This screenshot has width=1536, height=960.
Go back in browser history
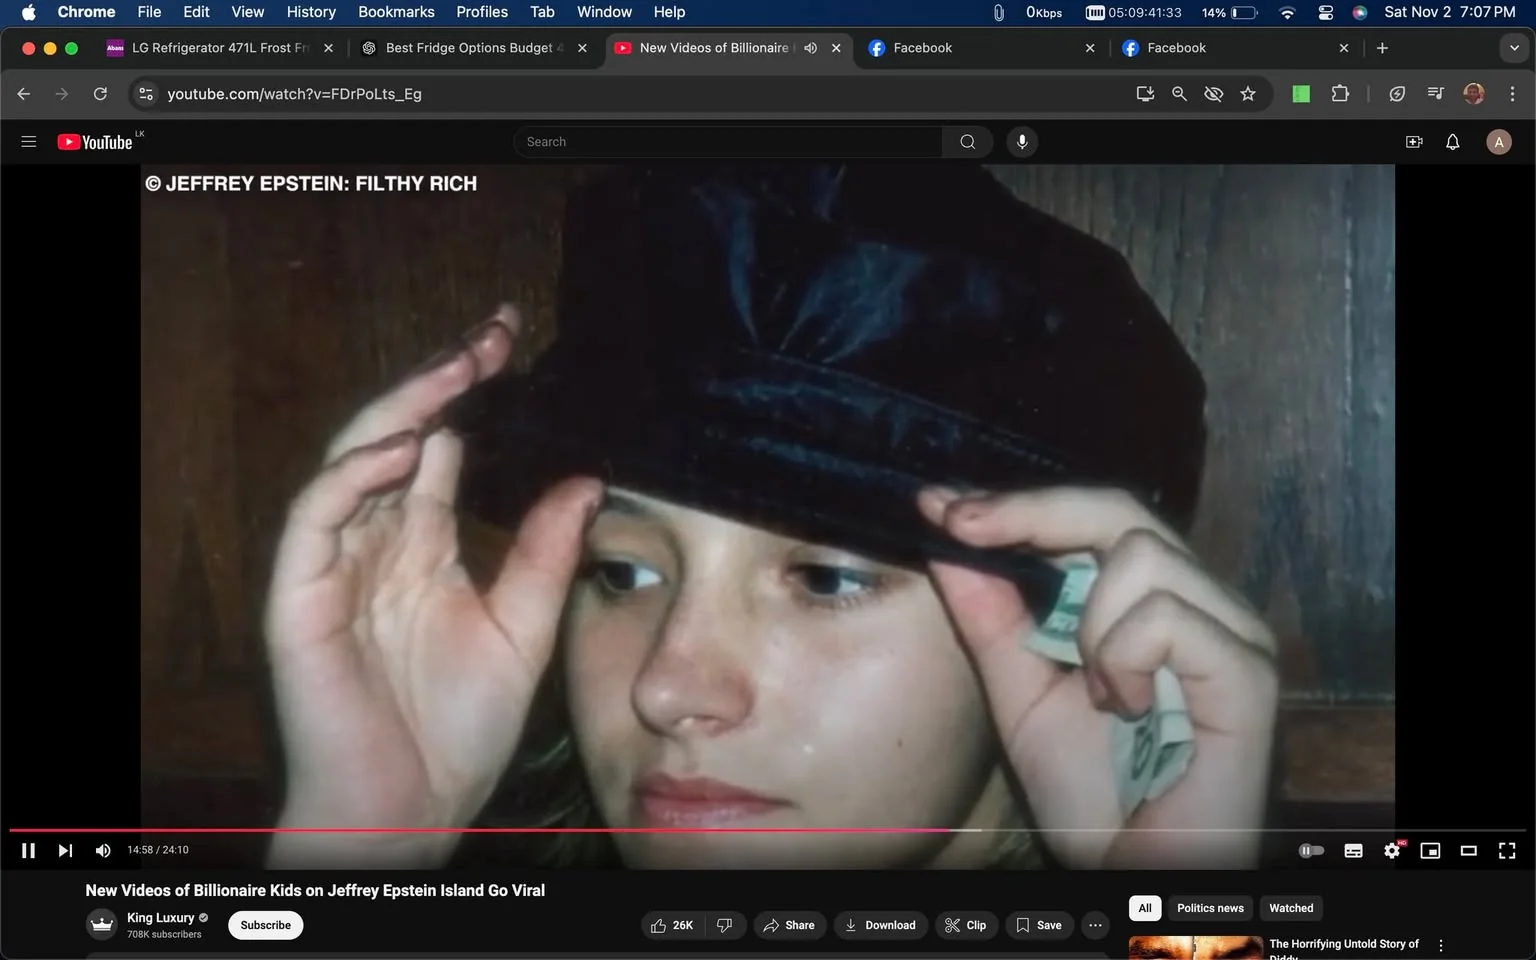click(24, 94)
